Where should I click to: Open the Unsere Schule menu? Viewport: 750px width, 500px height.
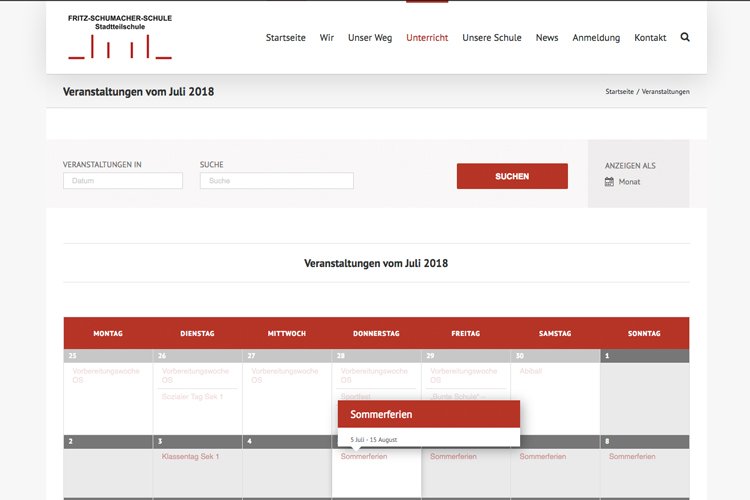[x=492, y=38]
